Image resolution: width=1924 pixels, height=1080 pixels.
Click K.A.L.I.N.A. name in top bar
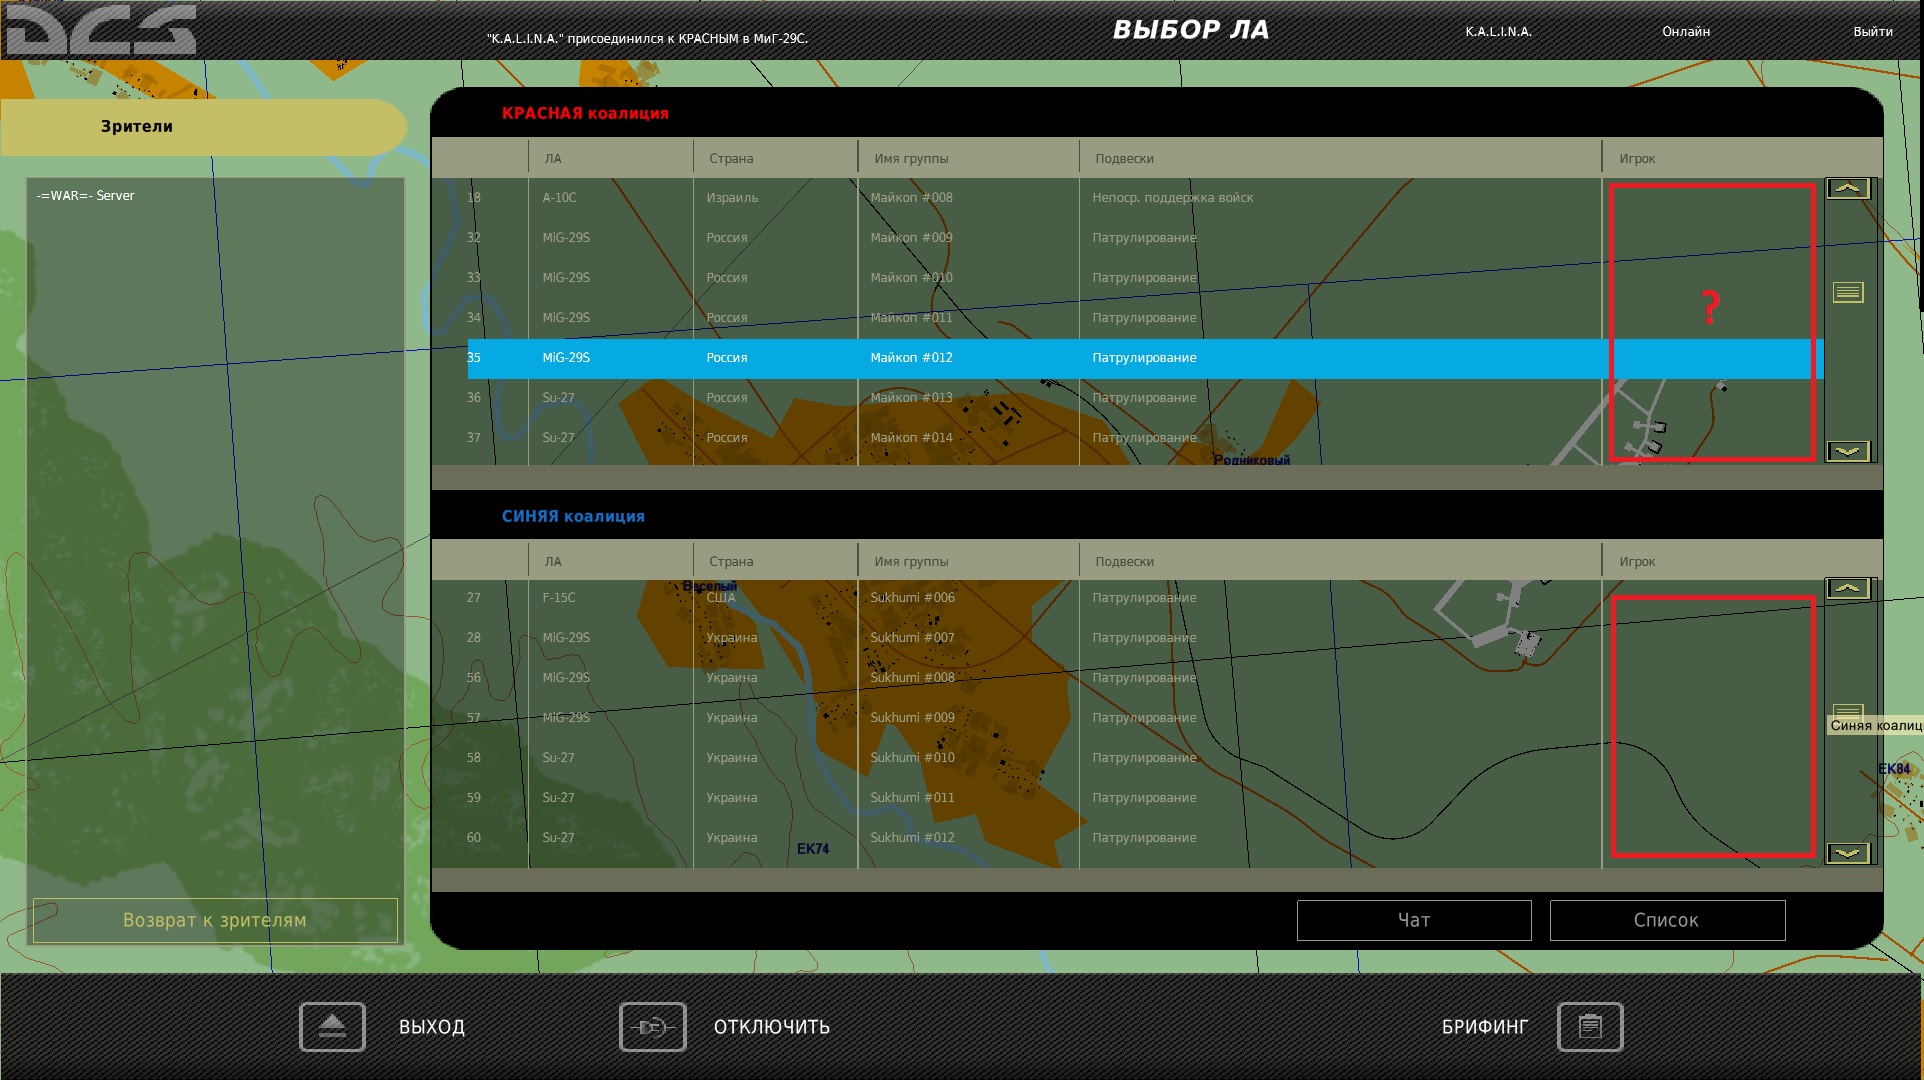(x=1498, y=32)
